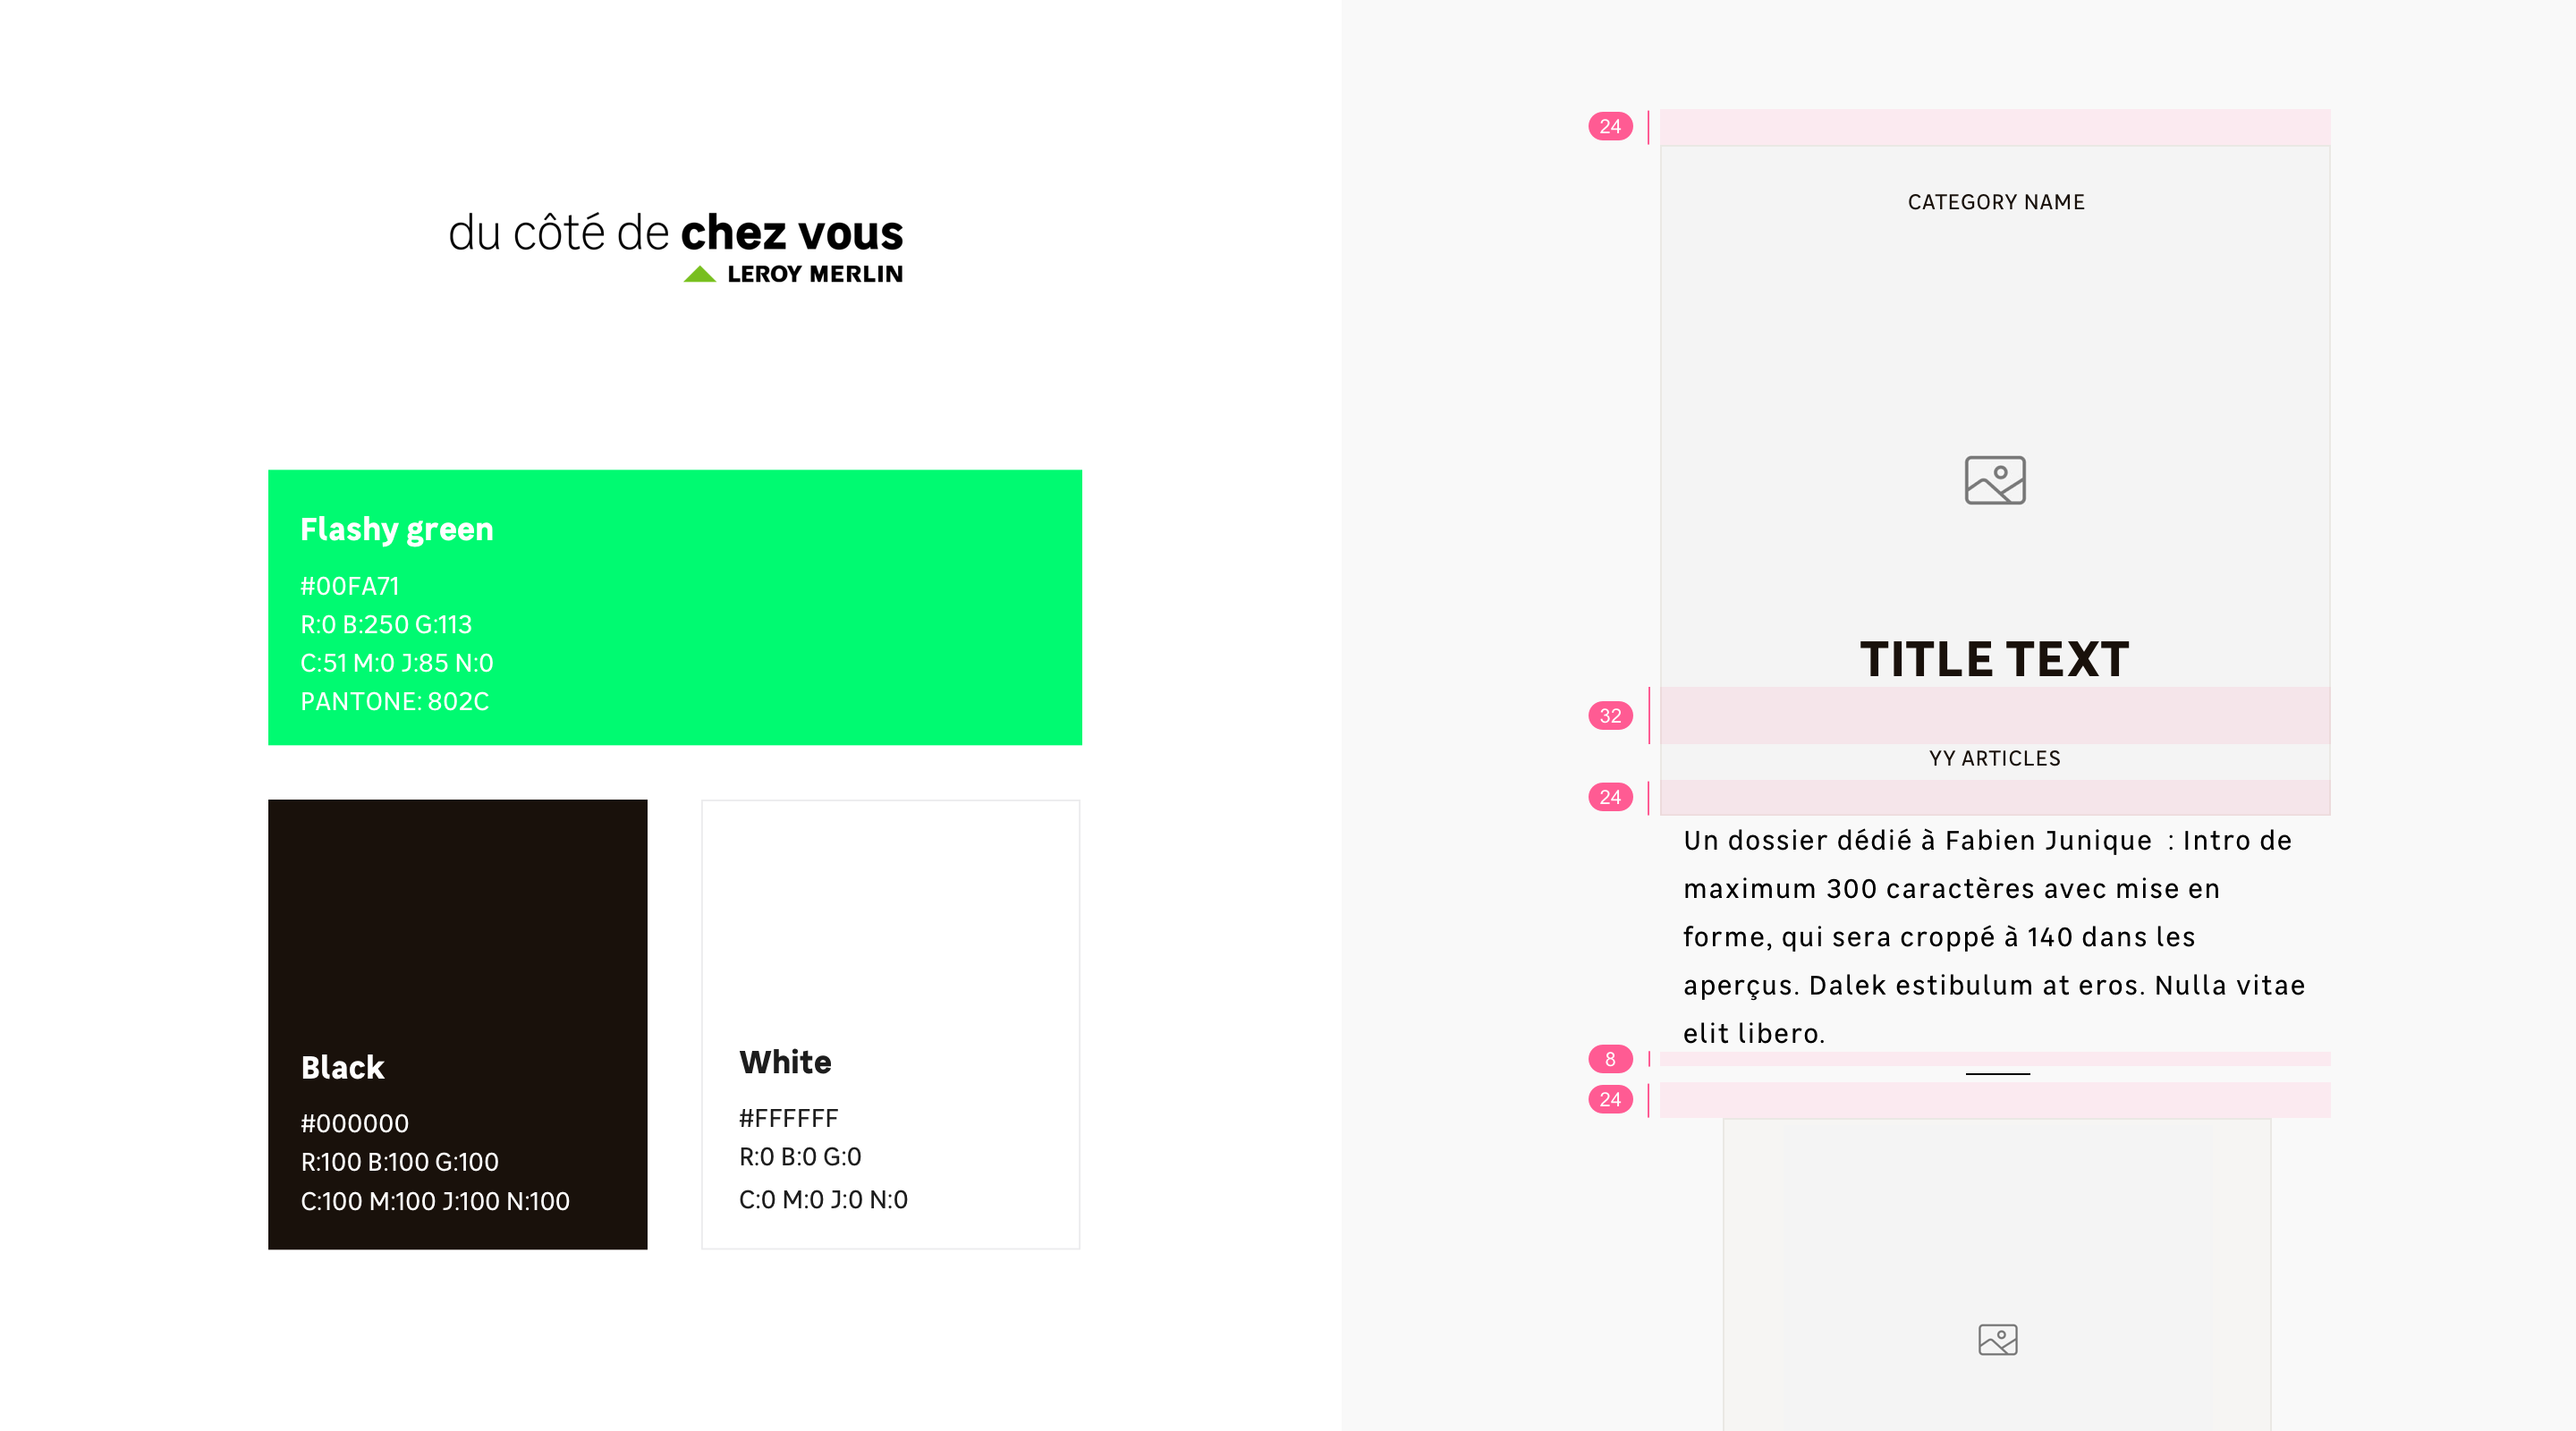Click the upward arrow triangle icon
2576x1431 pixels.
[699, 271]
